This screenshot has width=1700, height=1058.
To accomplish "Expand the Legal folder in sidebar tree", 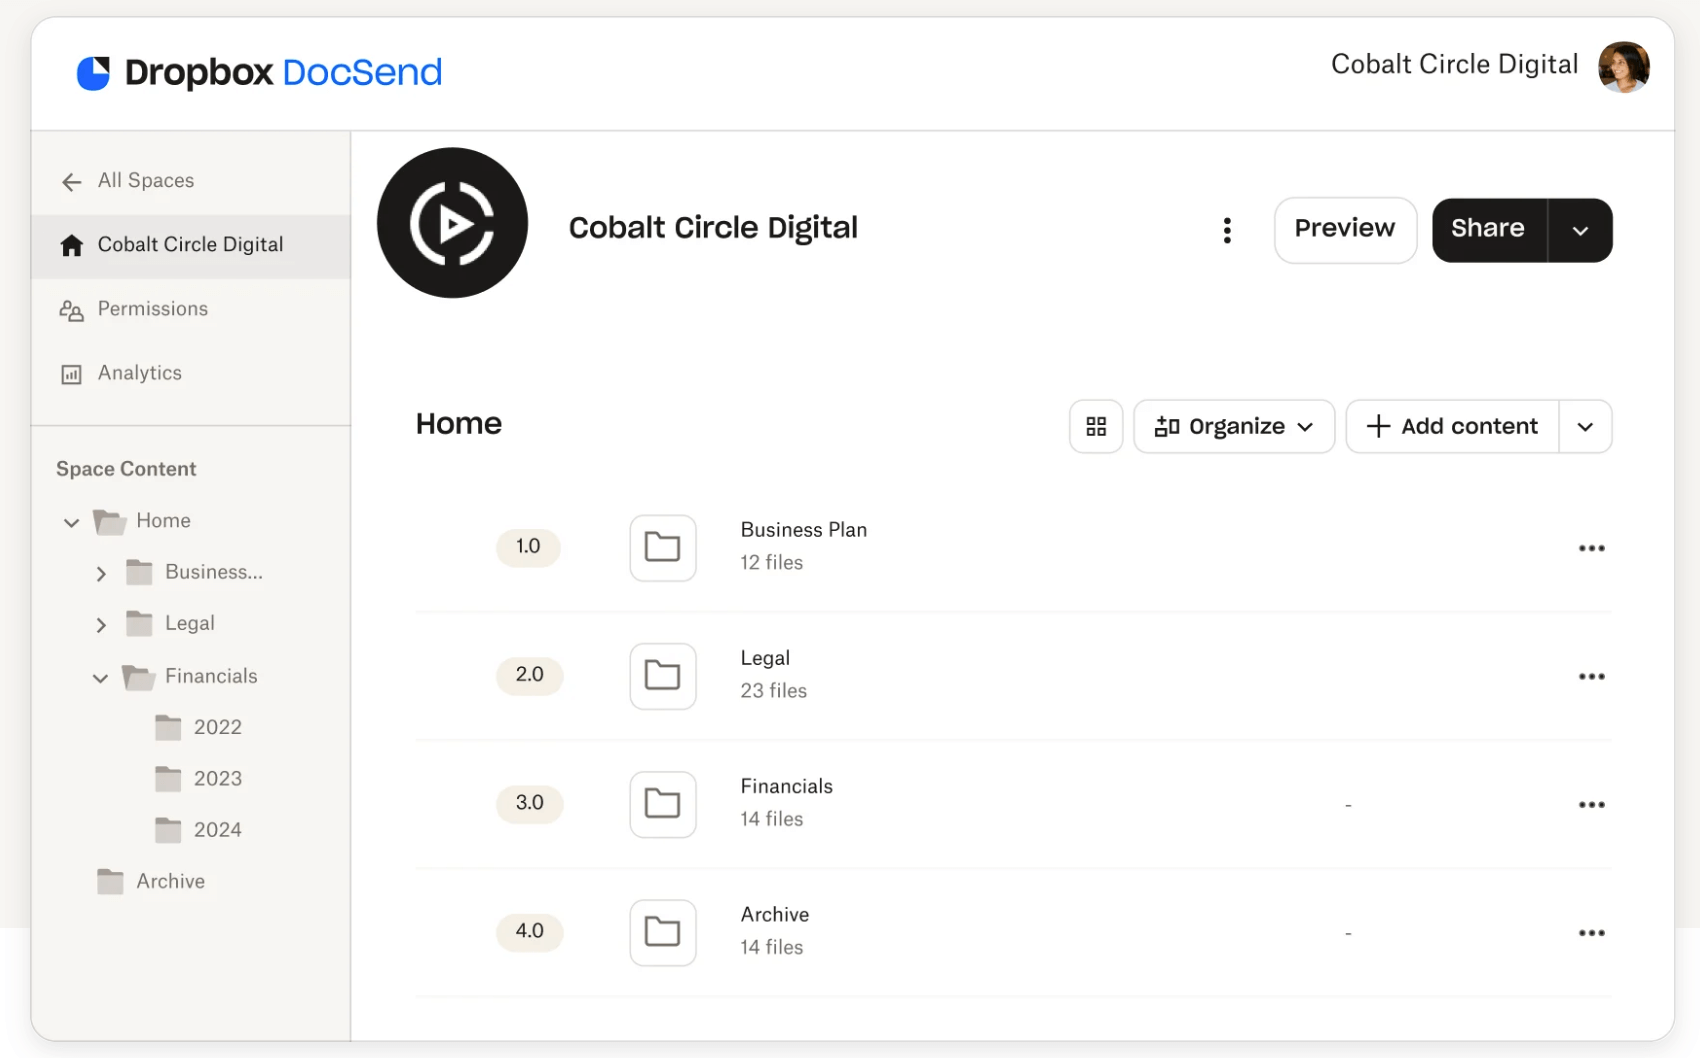I will (x=100, y=625).
